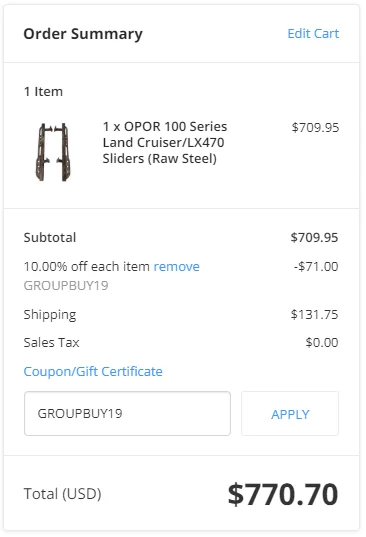Focus the GROUPBUY19 coupon code field
Screen dimensions: 366x537
click(127, 413)
